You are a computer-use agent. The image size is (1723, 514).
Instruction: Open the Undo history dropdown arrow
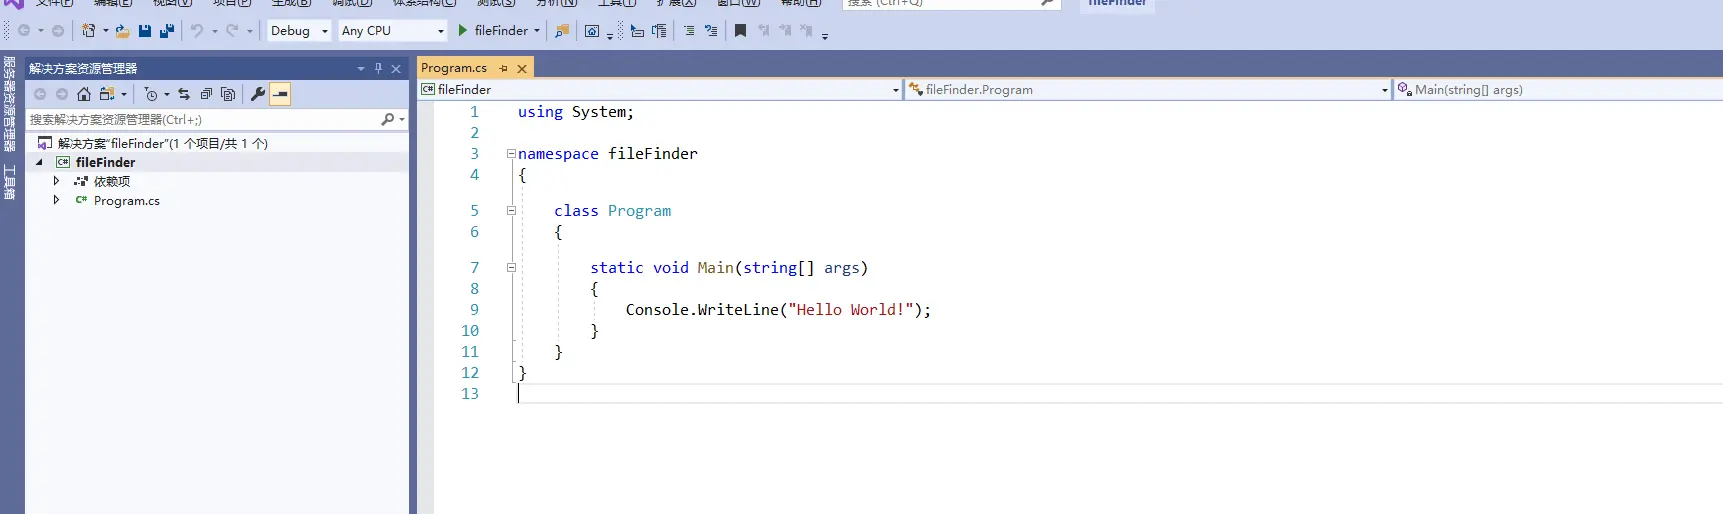tap(214, 31)
